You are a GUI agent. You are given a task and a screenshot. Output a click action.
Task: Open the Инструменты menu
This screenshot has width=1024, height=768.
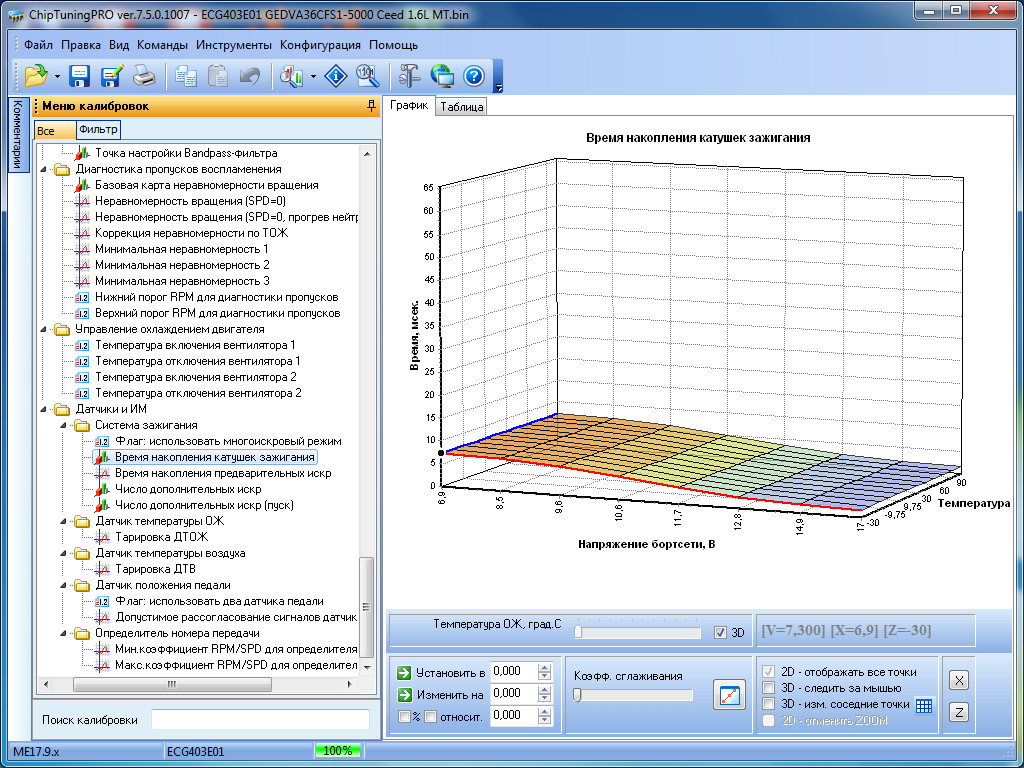[x=233, y=45]
